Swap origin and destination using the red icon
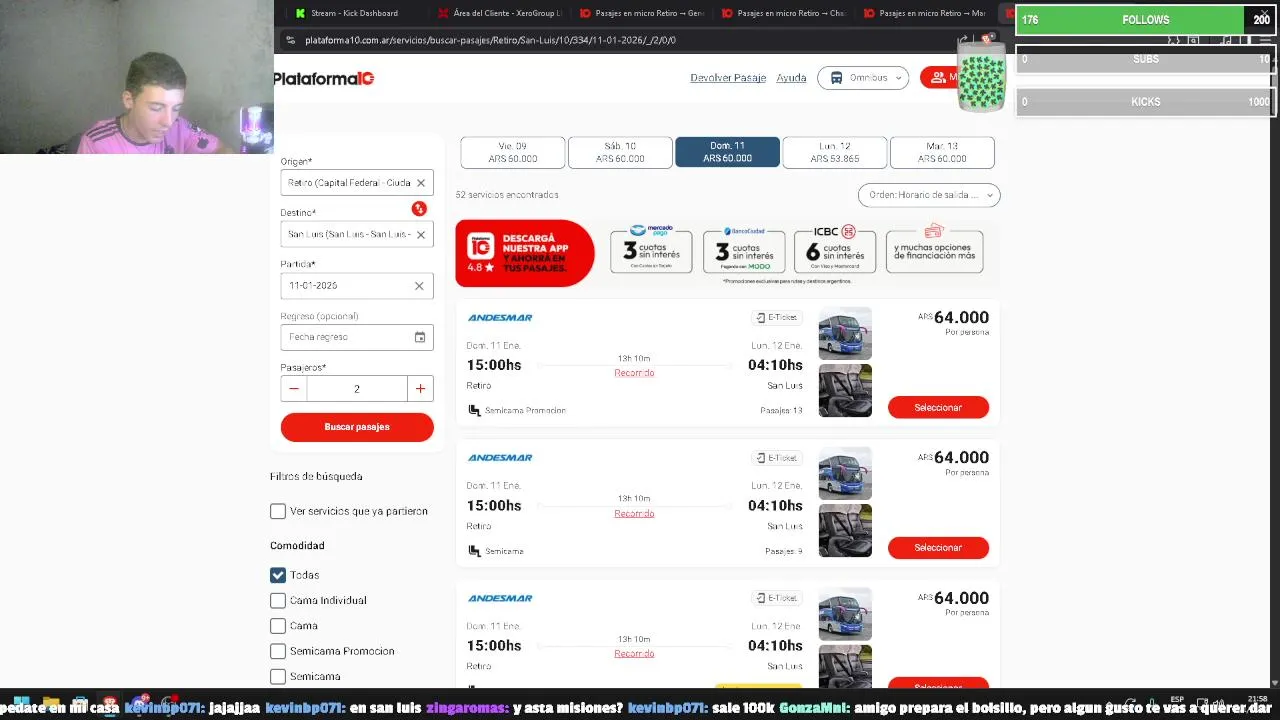 (419, 208)
